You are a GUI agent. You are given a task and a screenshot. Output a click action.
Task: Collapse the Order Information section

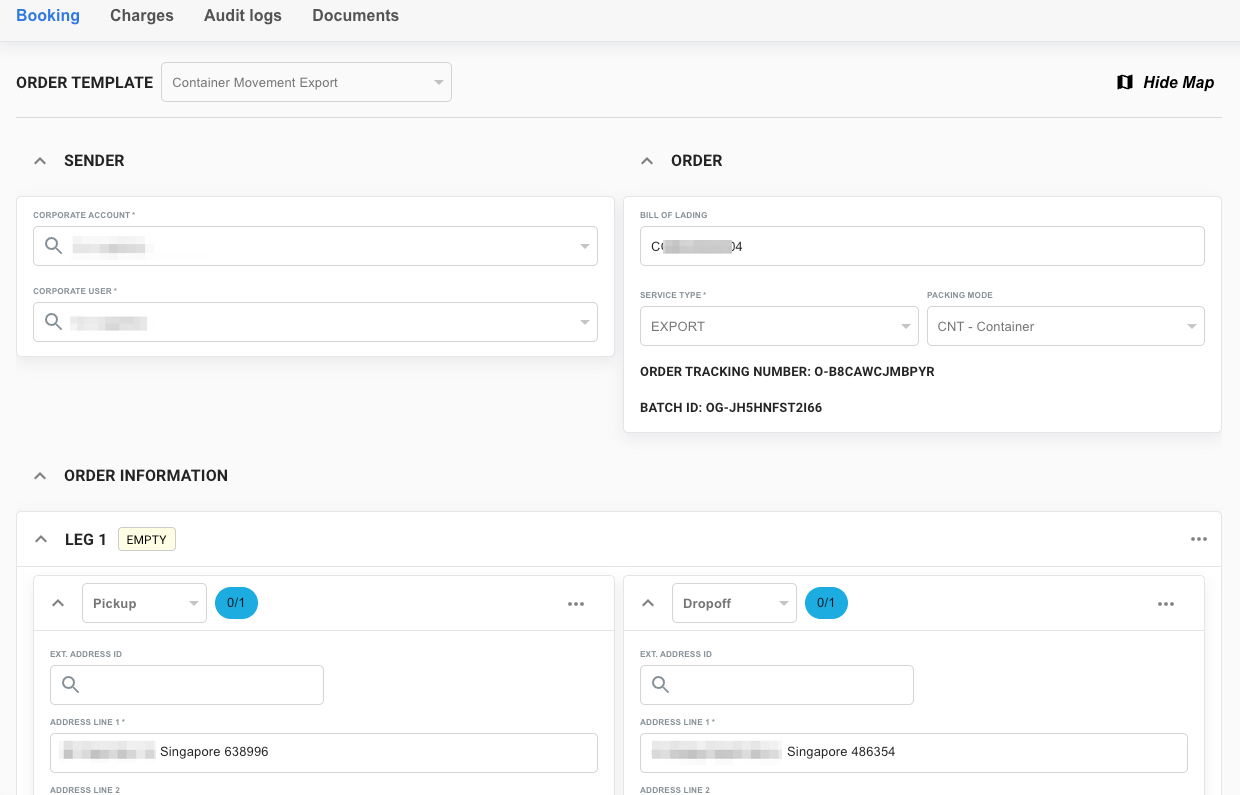pos(40,476)
